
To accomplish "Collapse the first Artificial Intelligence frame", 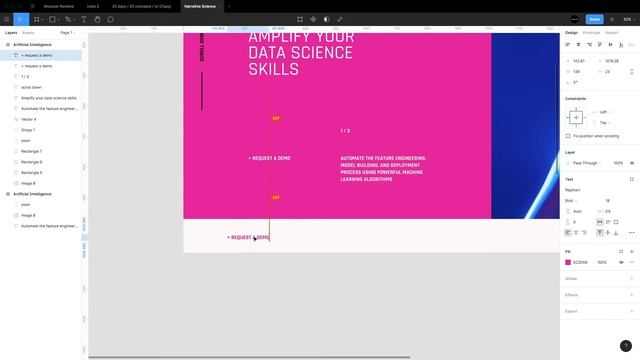I will [x=8, y=44].
